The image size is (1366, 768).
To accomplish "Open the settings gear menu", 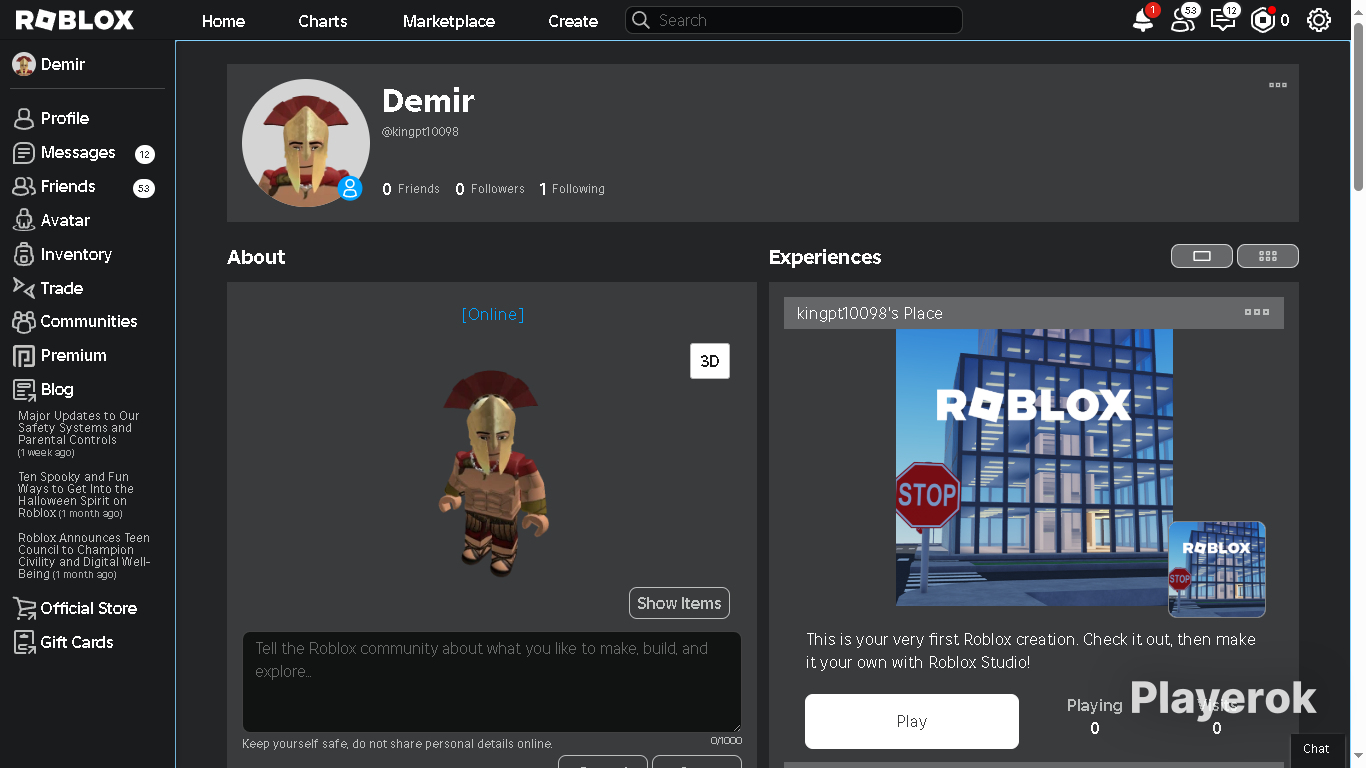I will pyautogui.click(x=1319, y=20).
